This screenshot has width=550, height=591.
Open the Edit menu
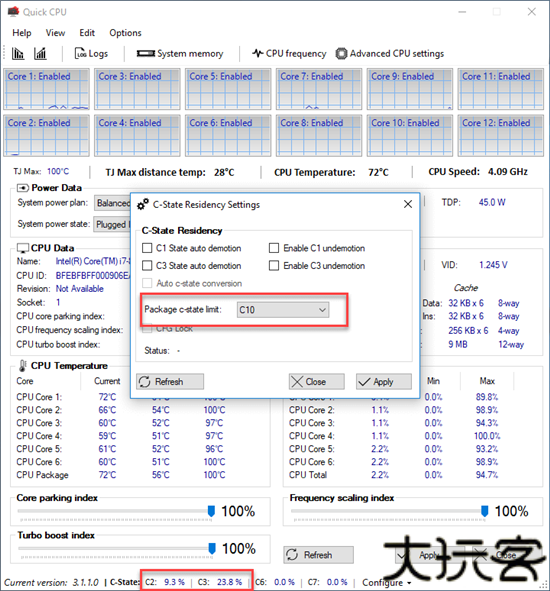(87, 33)
